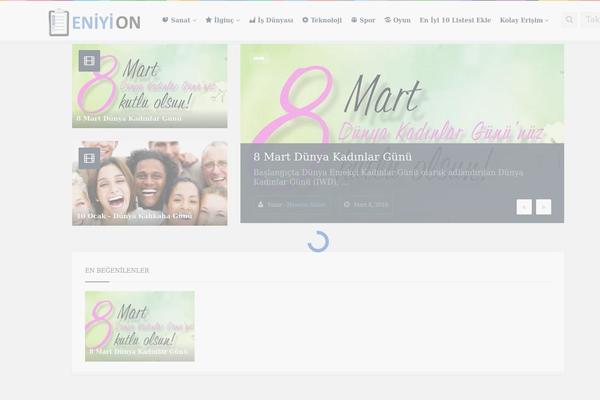Click the previous slide arrow button
600x400 pixels.
(x=524, y=207)
